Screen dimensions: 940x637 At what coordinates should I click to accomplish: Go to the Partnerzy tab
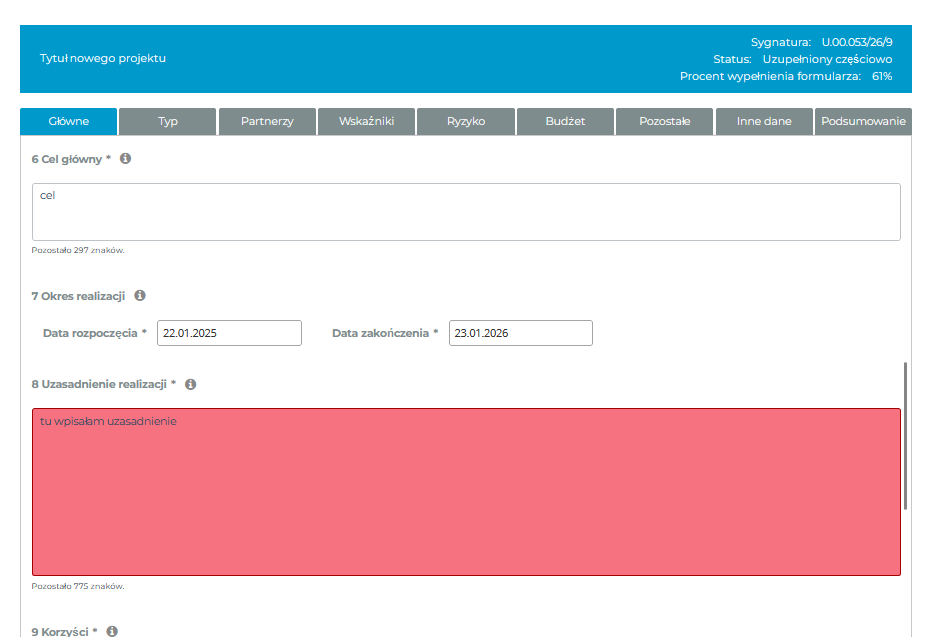tap(267, 121)
